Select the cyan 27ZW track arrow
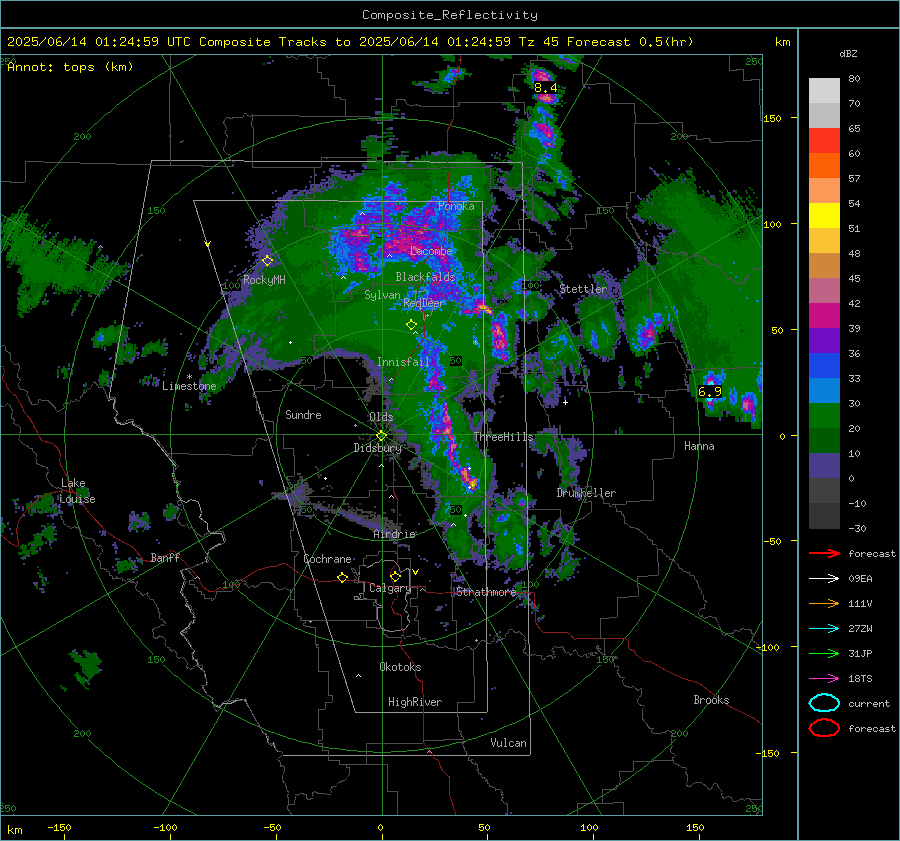Screen dimensions: 900x841 824,629
